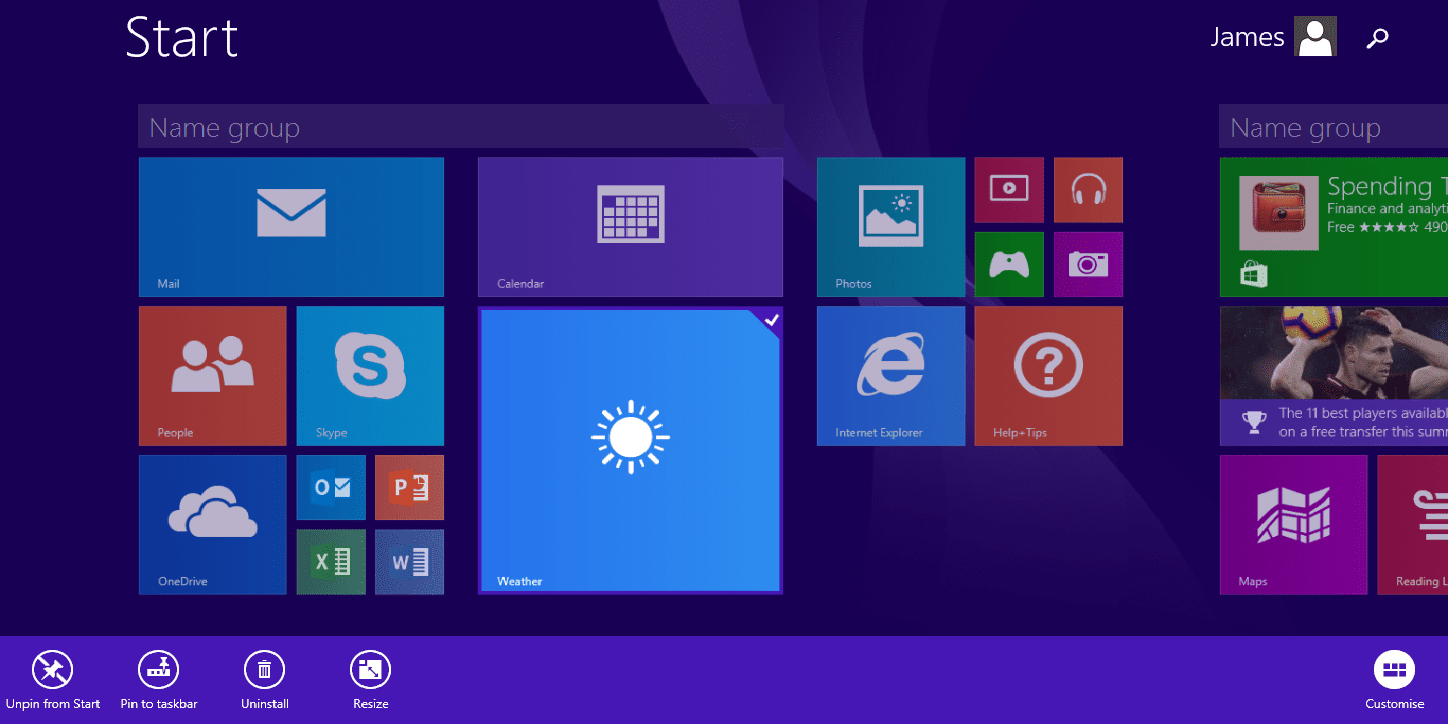Select the large Weather tile sun icon

point(630,437)
